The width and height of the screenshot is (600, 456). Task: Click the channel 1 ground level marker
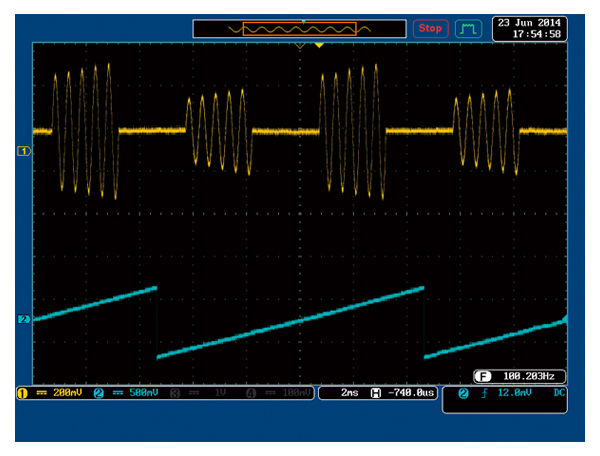[23, 150]
